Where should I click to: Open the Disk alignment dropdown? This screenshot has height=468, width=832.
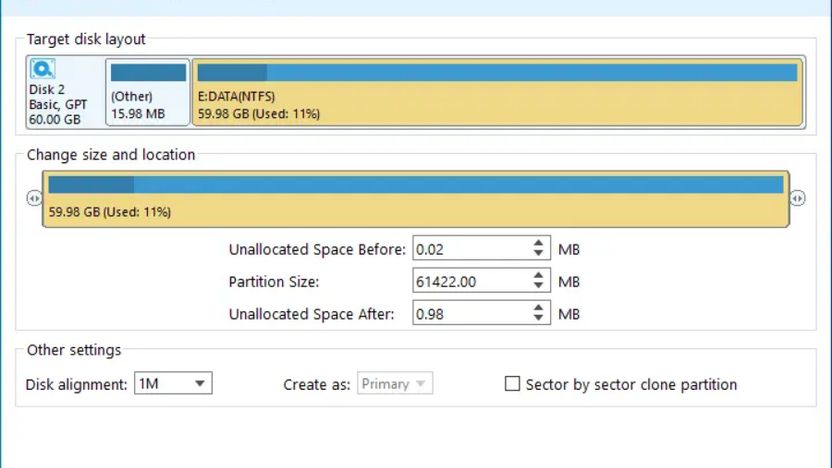[173, 383]
